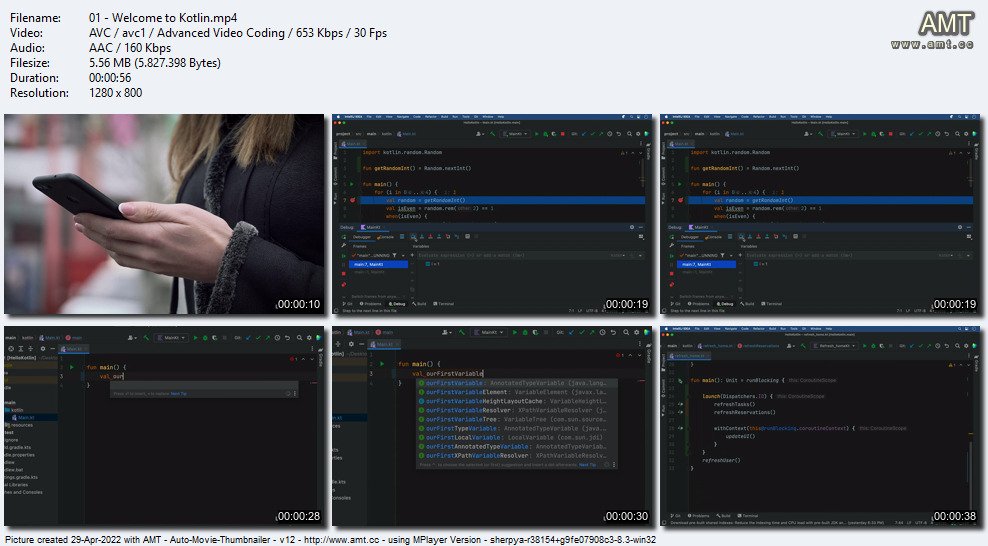Image resolution: width=988 pixels, height=546 pixels.
Task: Click the settings gear icon in 00:00:30 frame toolbar
Action: (636, 333)
